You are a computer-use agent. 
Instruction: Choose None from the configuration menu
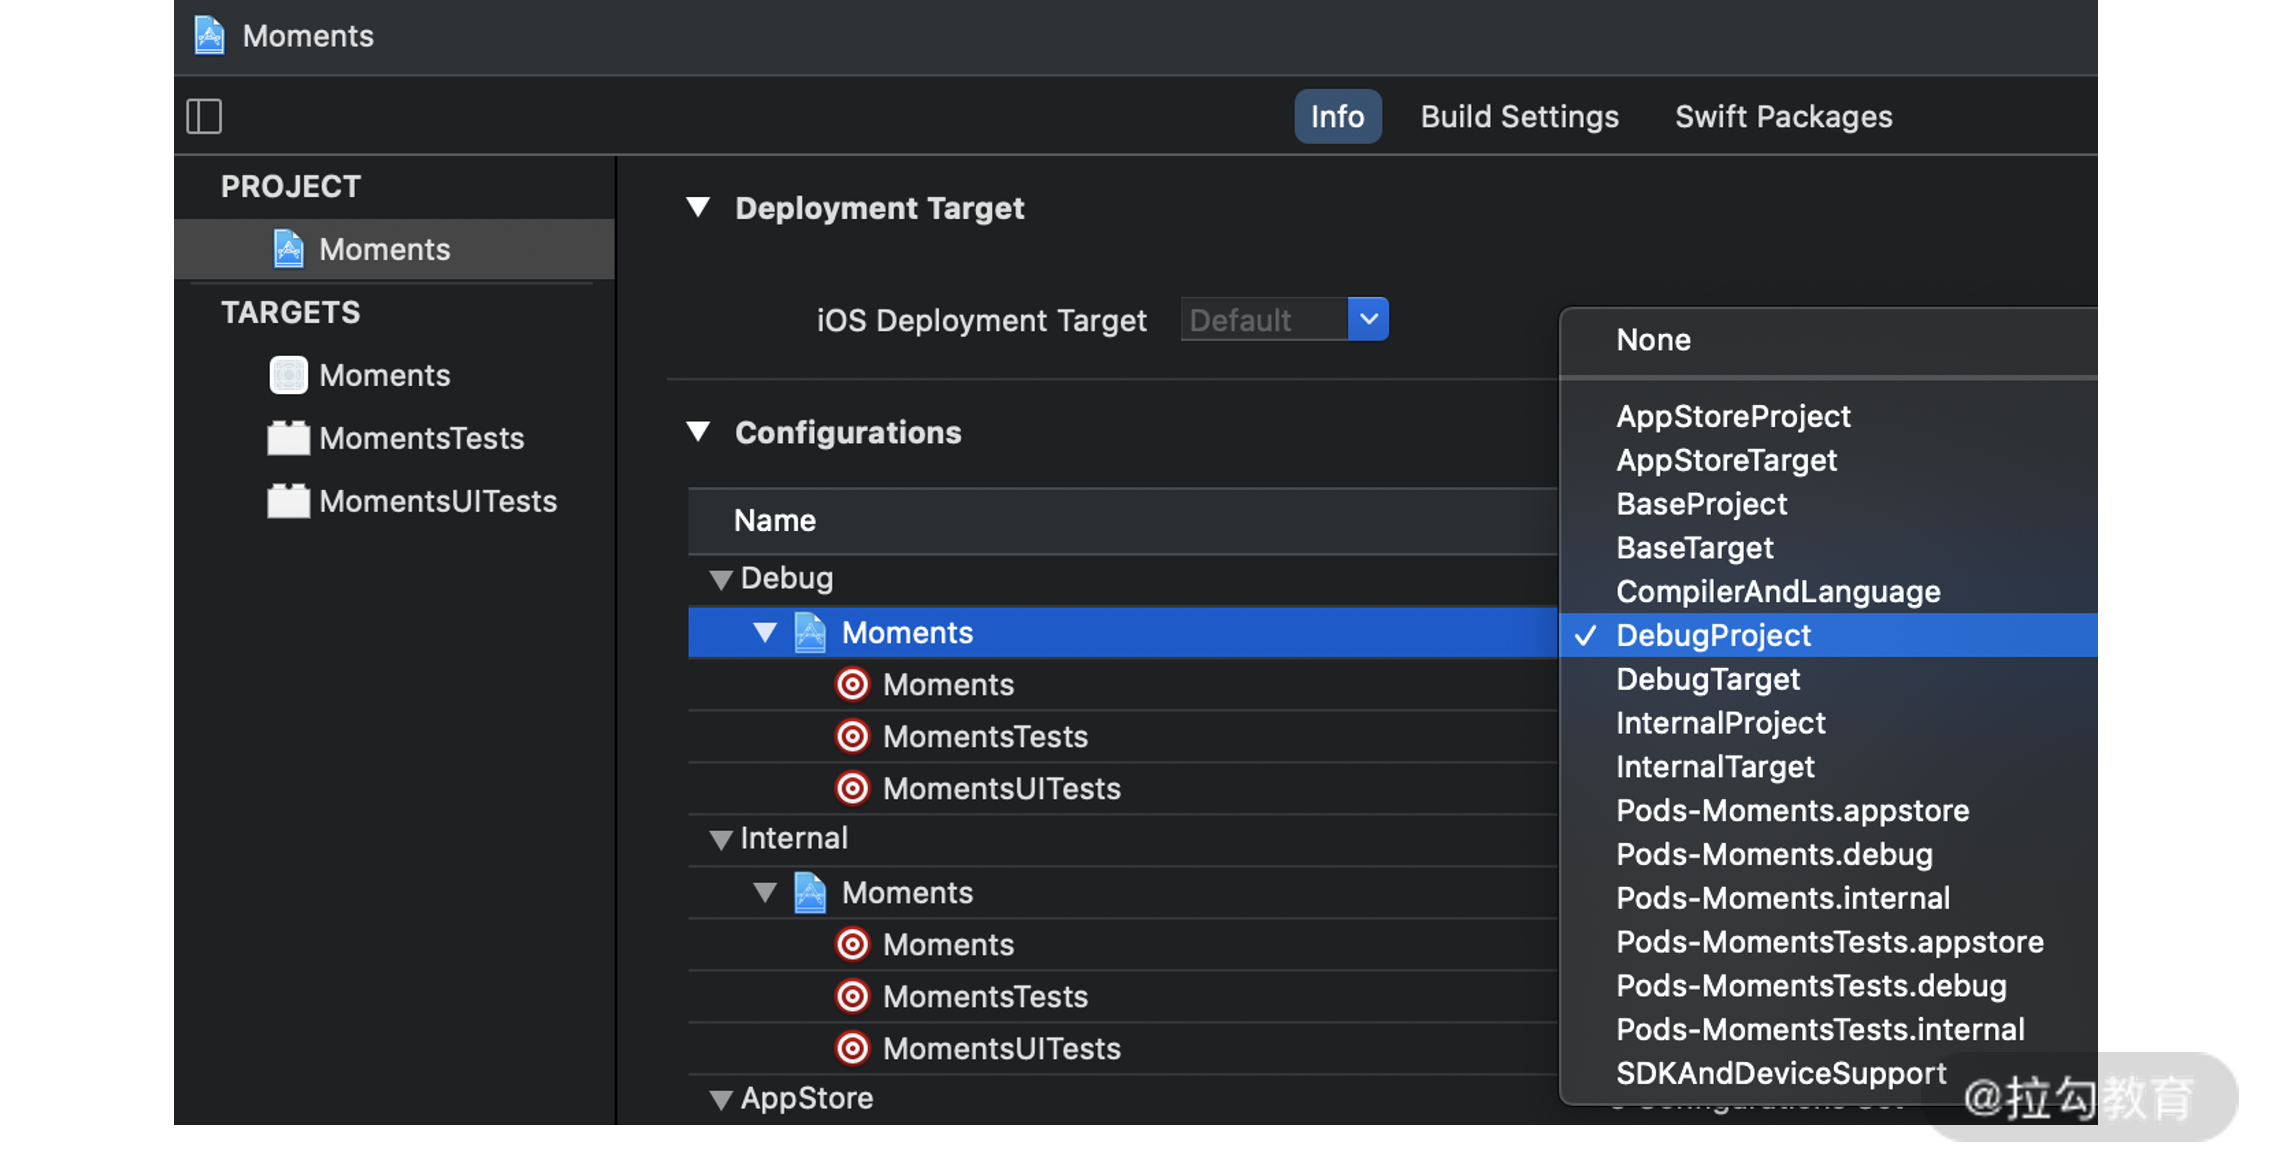(1653, 340)
